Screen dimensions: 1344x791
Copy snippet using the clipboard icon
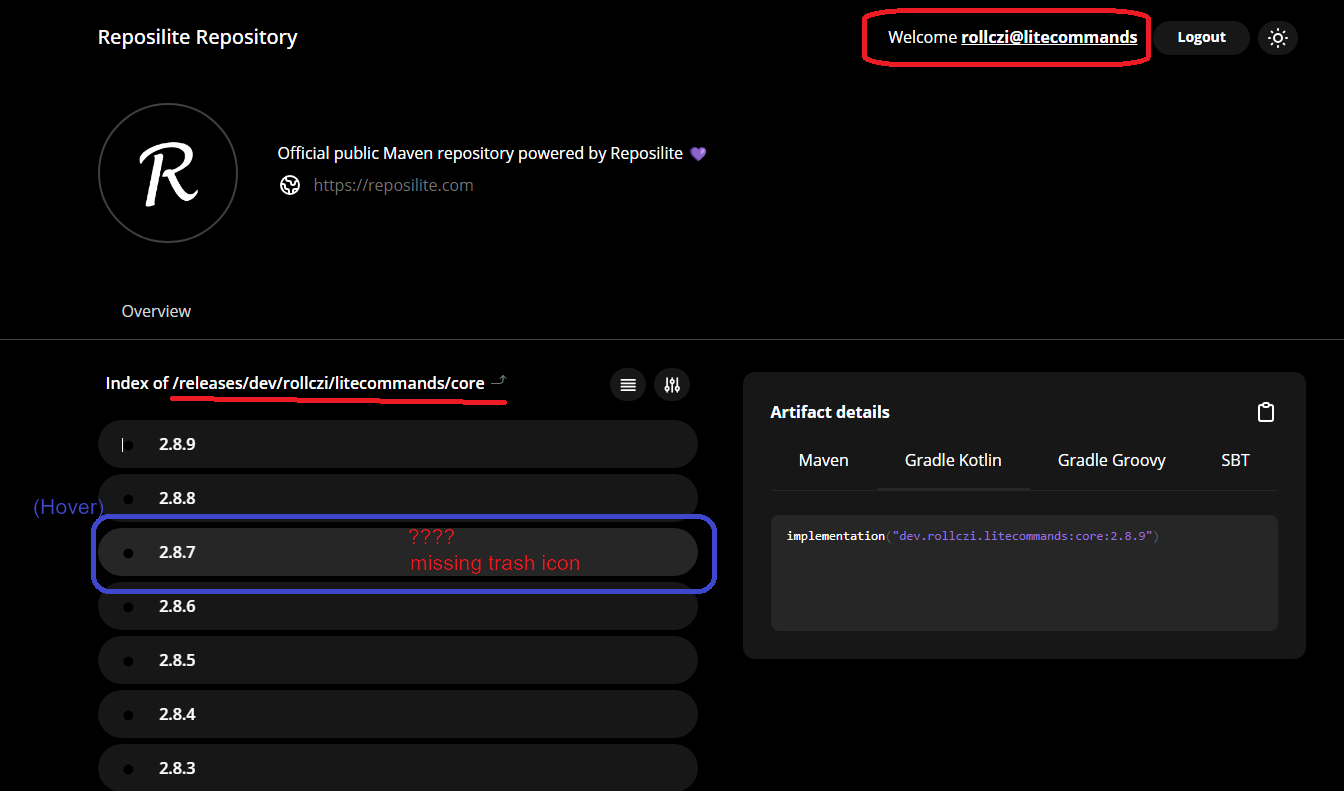(1265, 411)
